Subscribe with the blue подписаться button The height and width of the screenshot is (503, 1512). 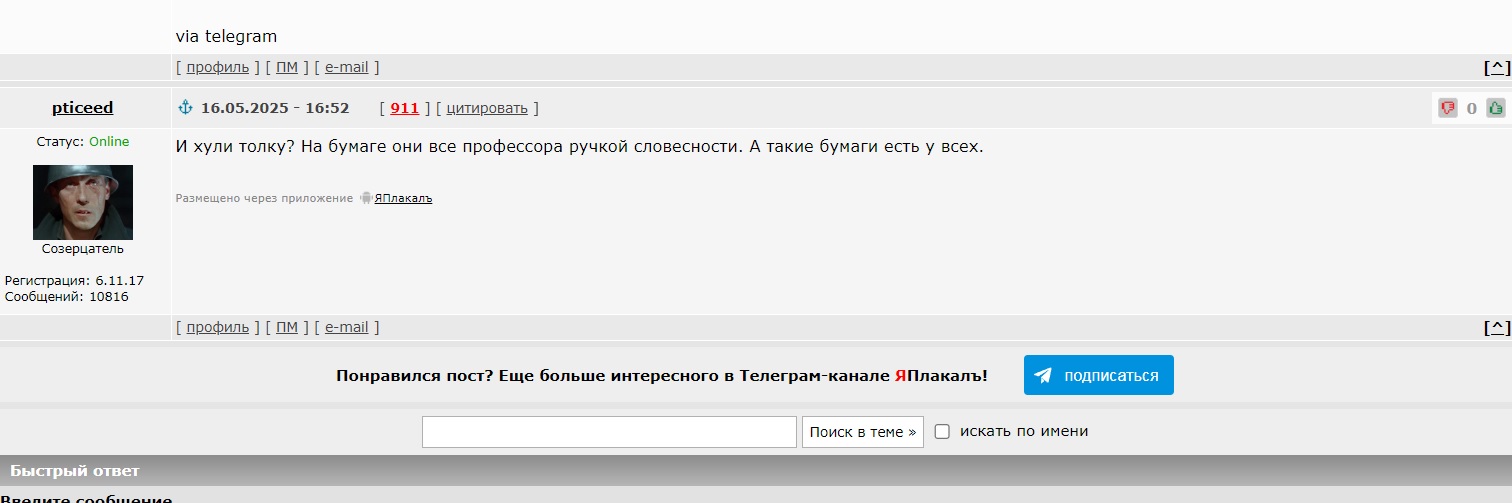[x=1098, y=375]
